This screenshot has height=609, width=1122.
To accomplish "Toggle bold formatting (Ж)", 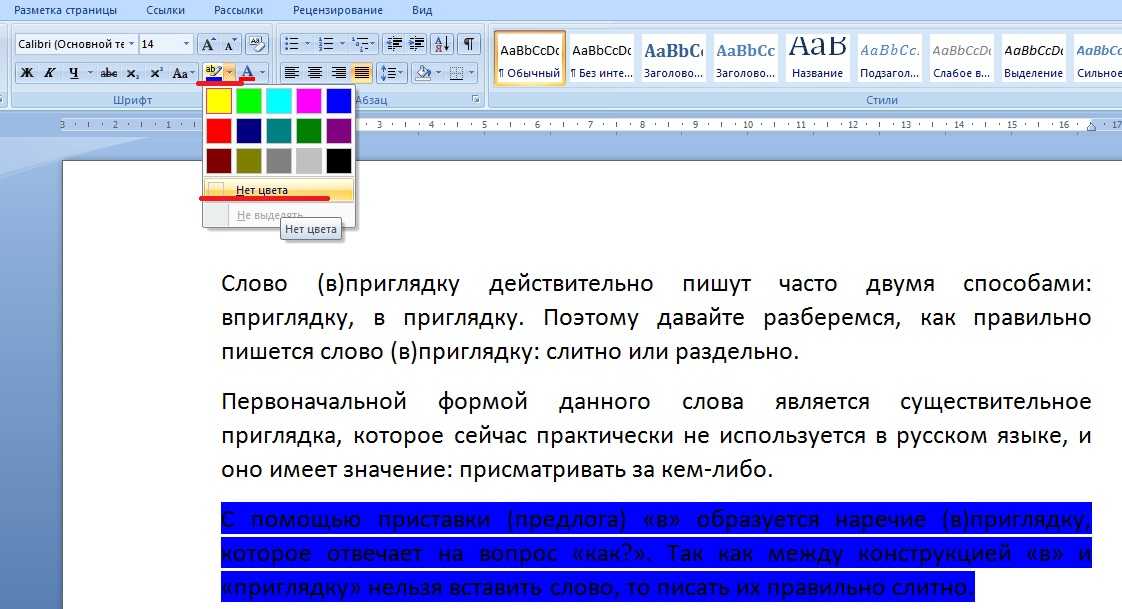I will pyautogui.click(x=27, y=73).
